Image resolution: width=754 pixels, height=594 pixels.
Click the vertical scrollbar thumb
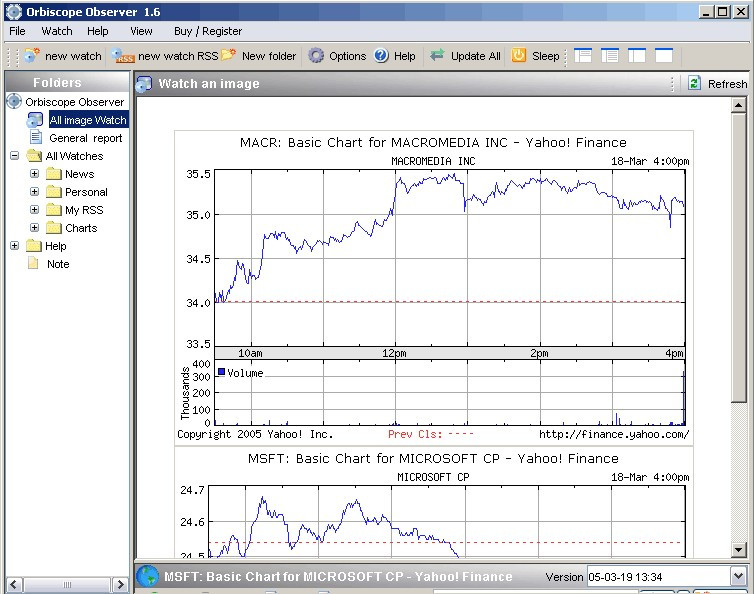738,257
